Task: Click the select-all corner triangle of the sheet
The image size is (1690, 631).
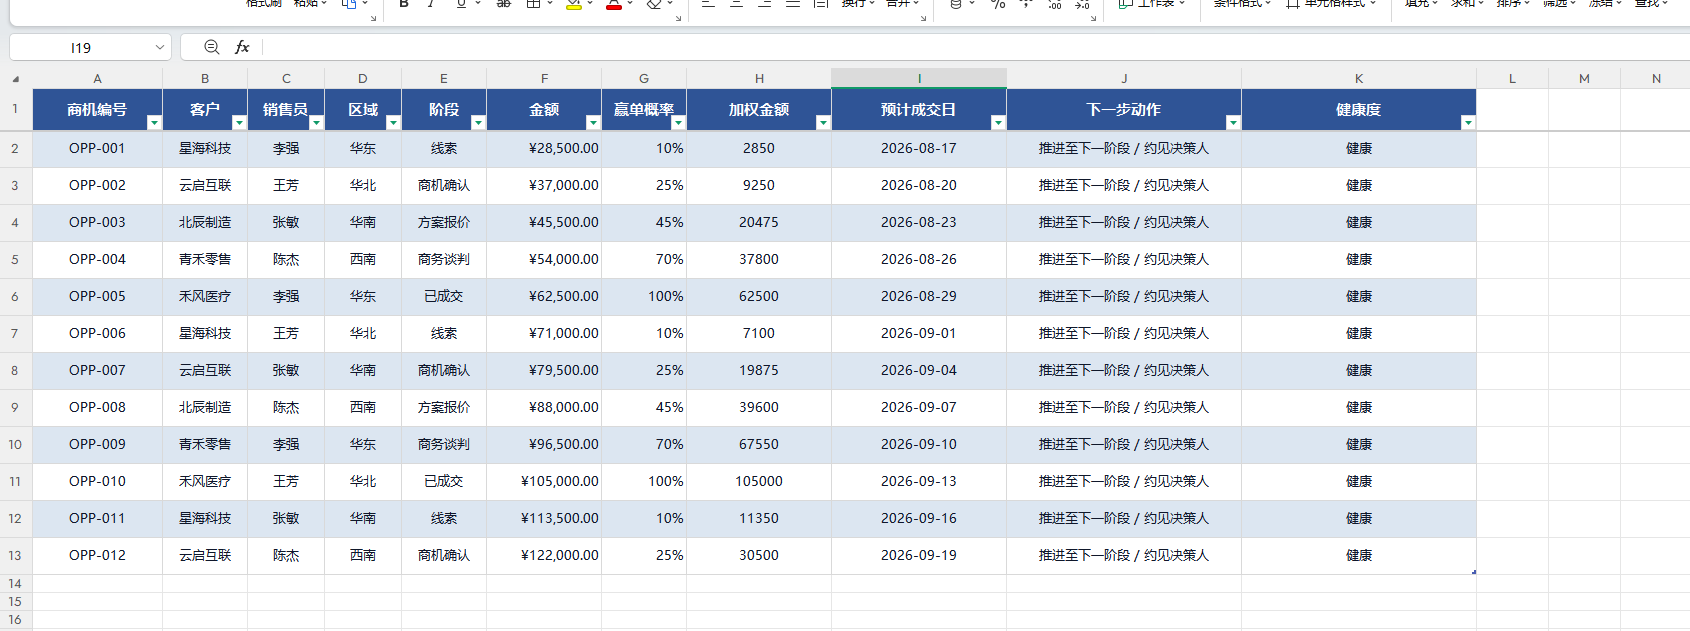Action: pyautogui.click(x=15, y=78)
